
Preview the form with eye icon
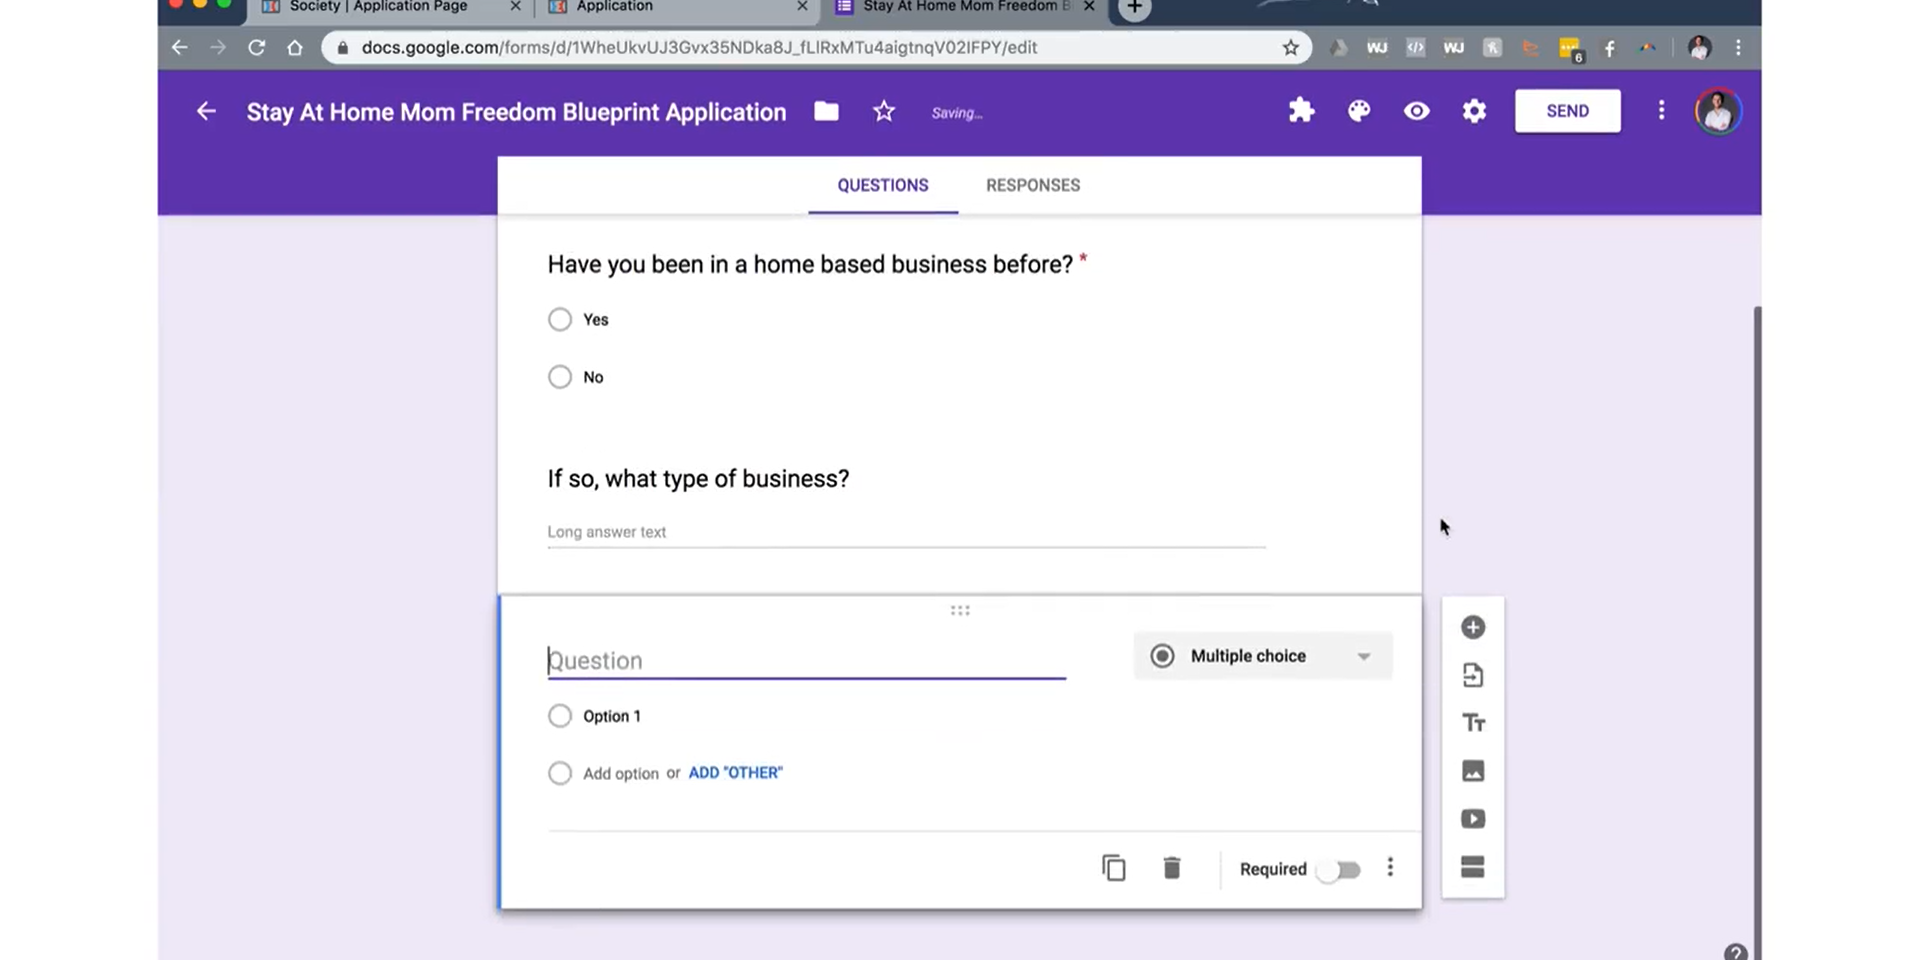(x=1416, y=111)
